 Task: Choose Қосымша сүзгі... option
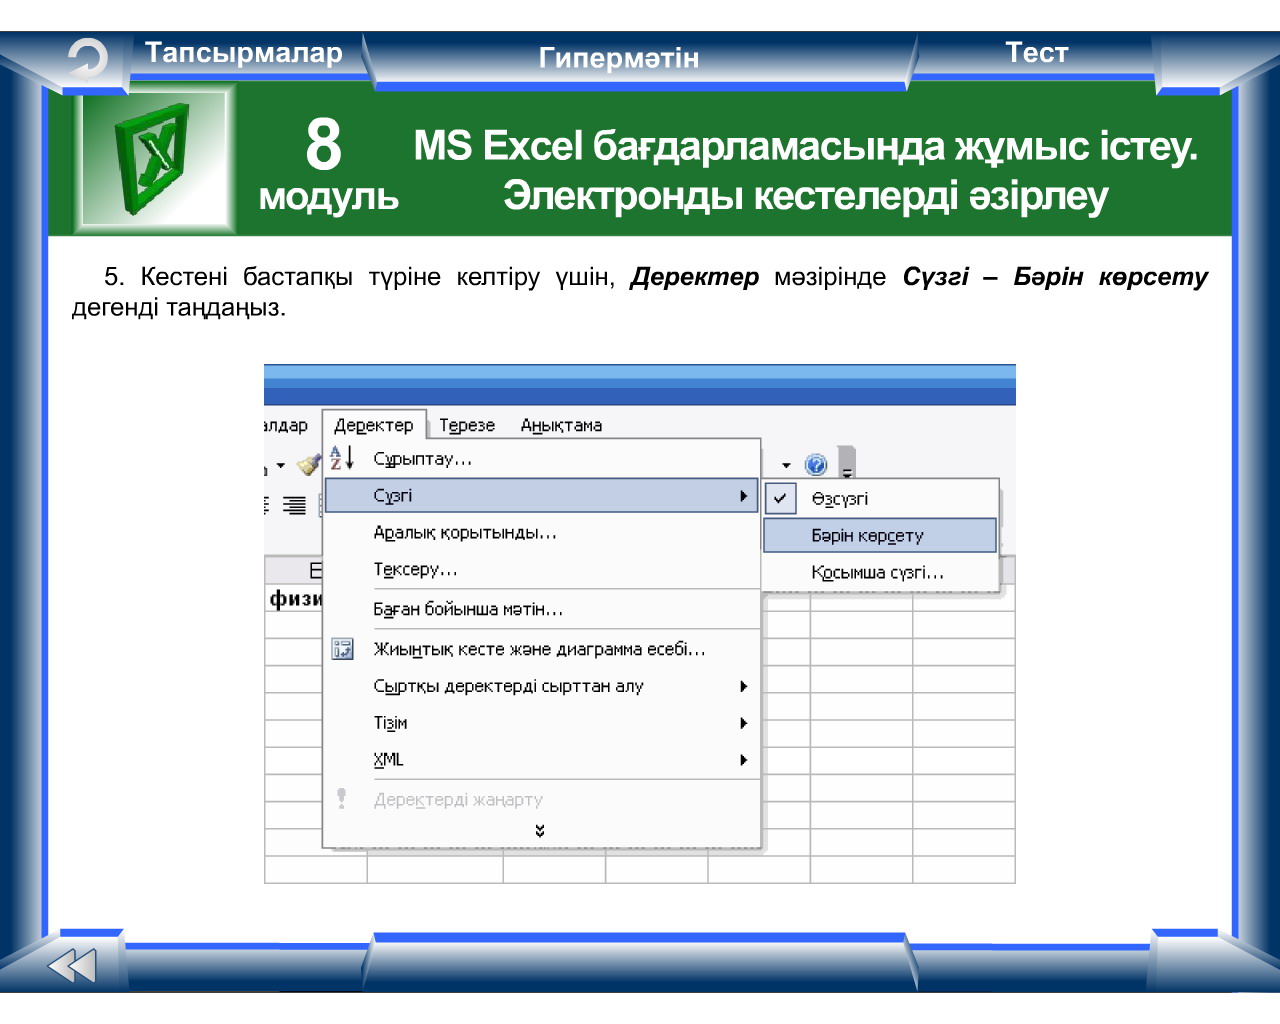(880, 572)
